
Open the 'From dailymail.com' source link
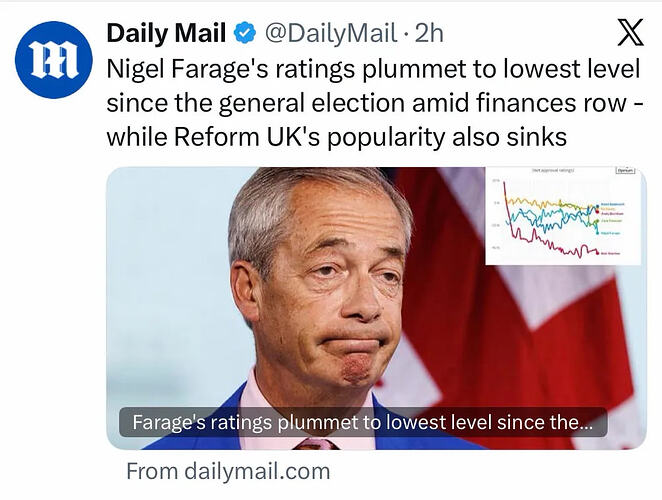(228, 471)
